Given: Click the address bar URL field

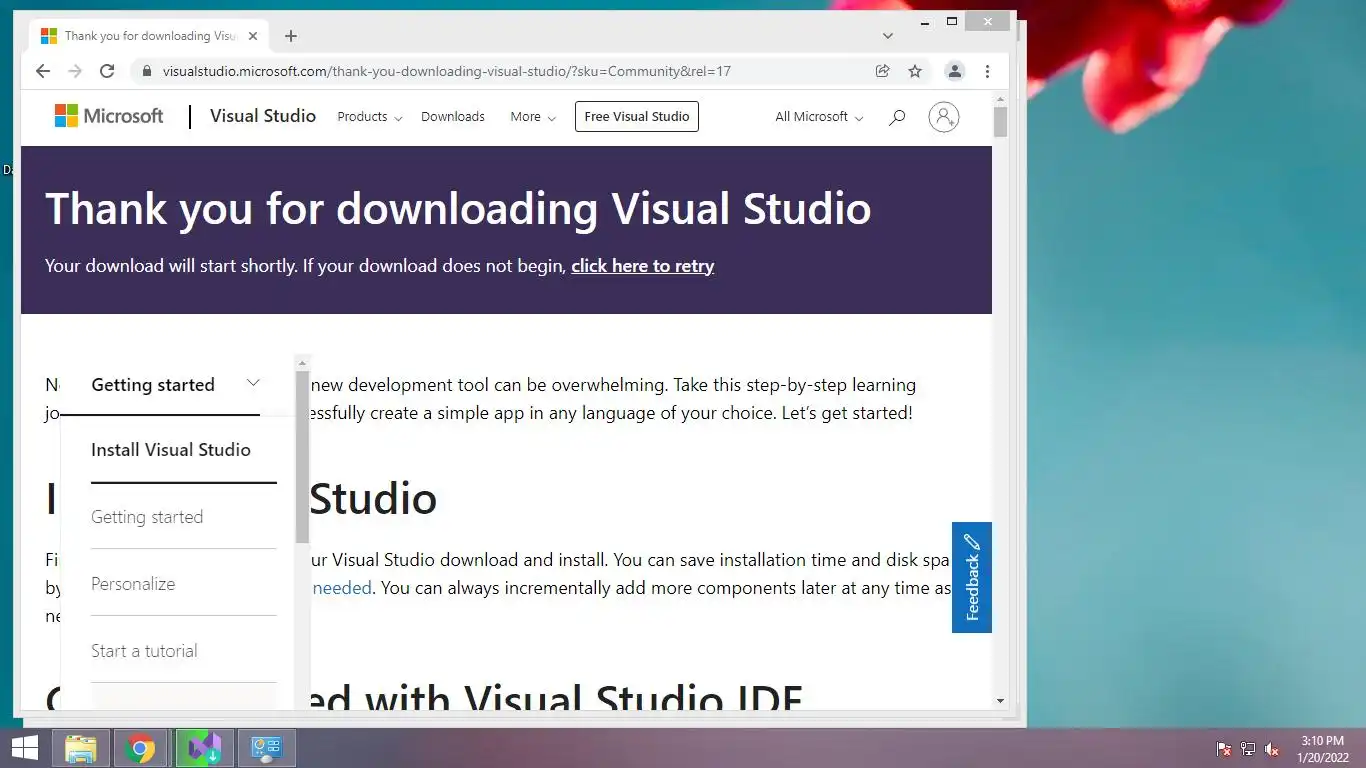Looking at the screenshot, I should coord(500,71).
